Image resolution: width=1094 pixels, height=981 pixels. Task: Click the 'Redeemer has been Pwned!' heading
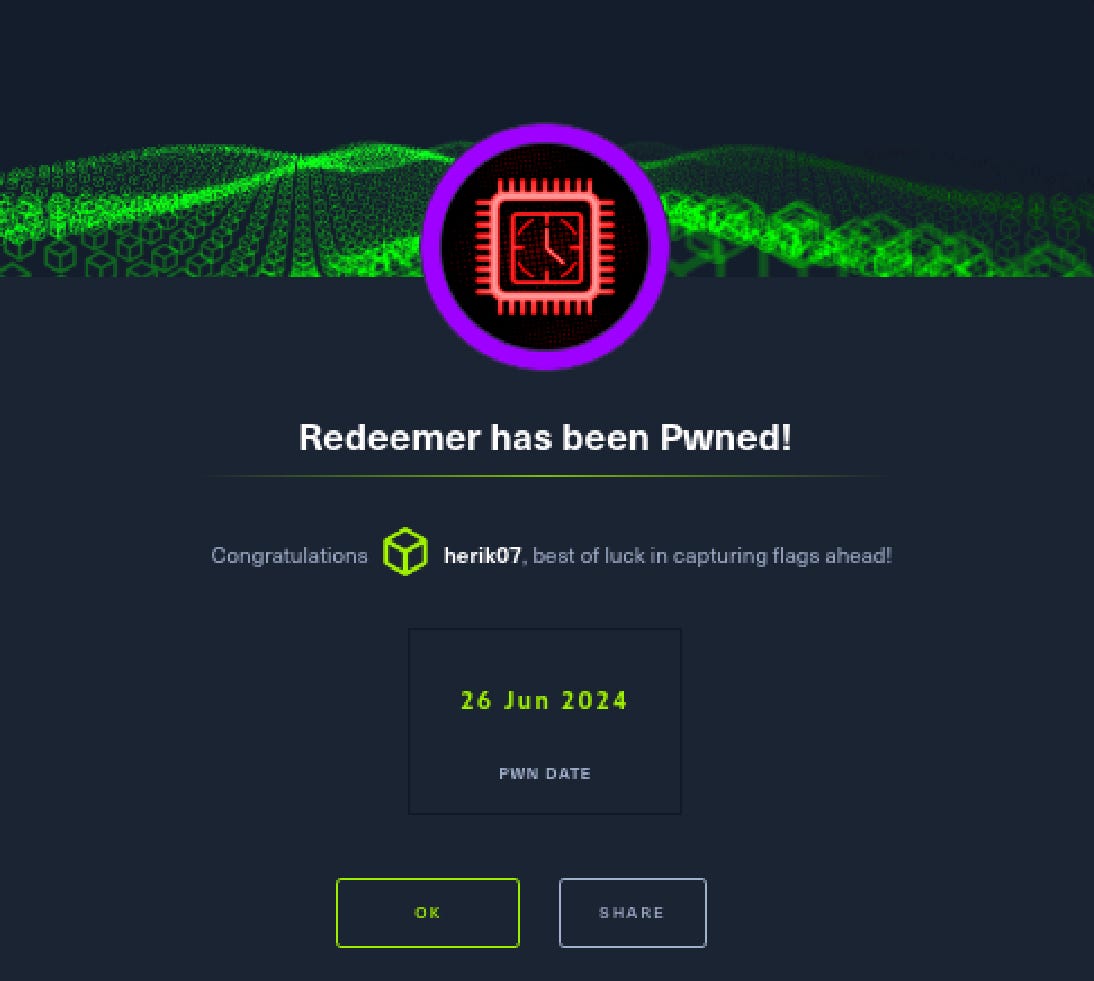[x=545, y=437]
